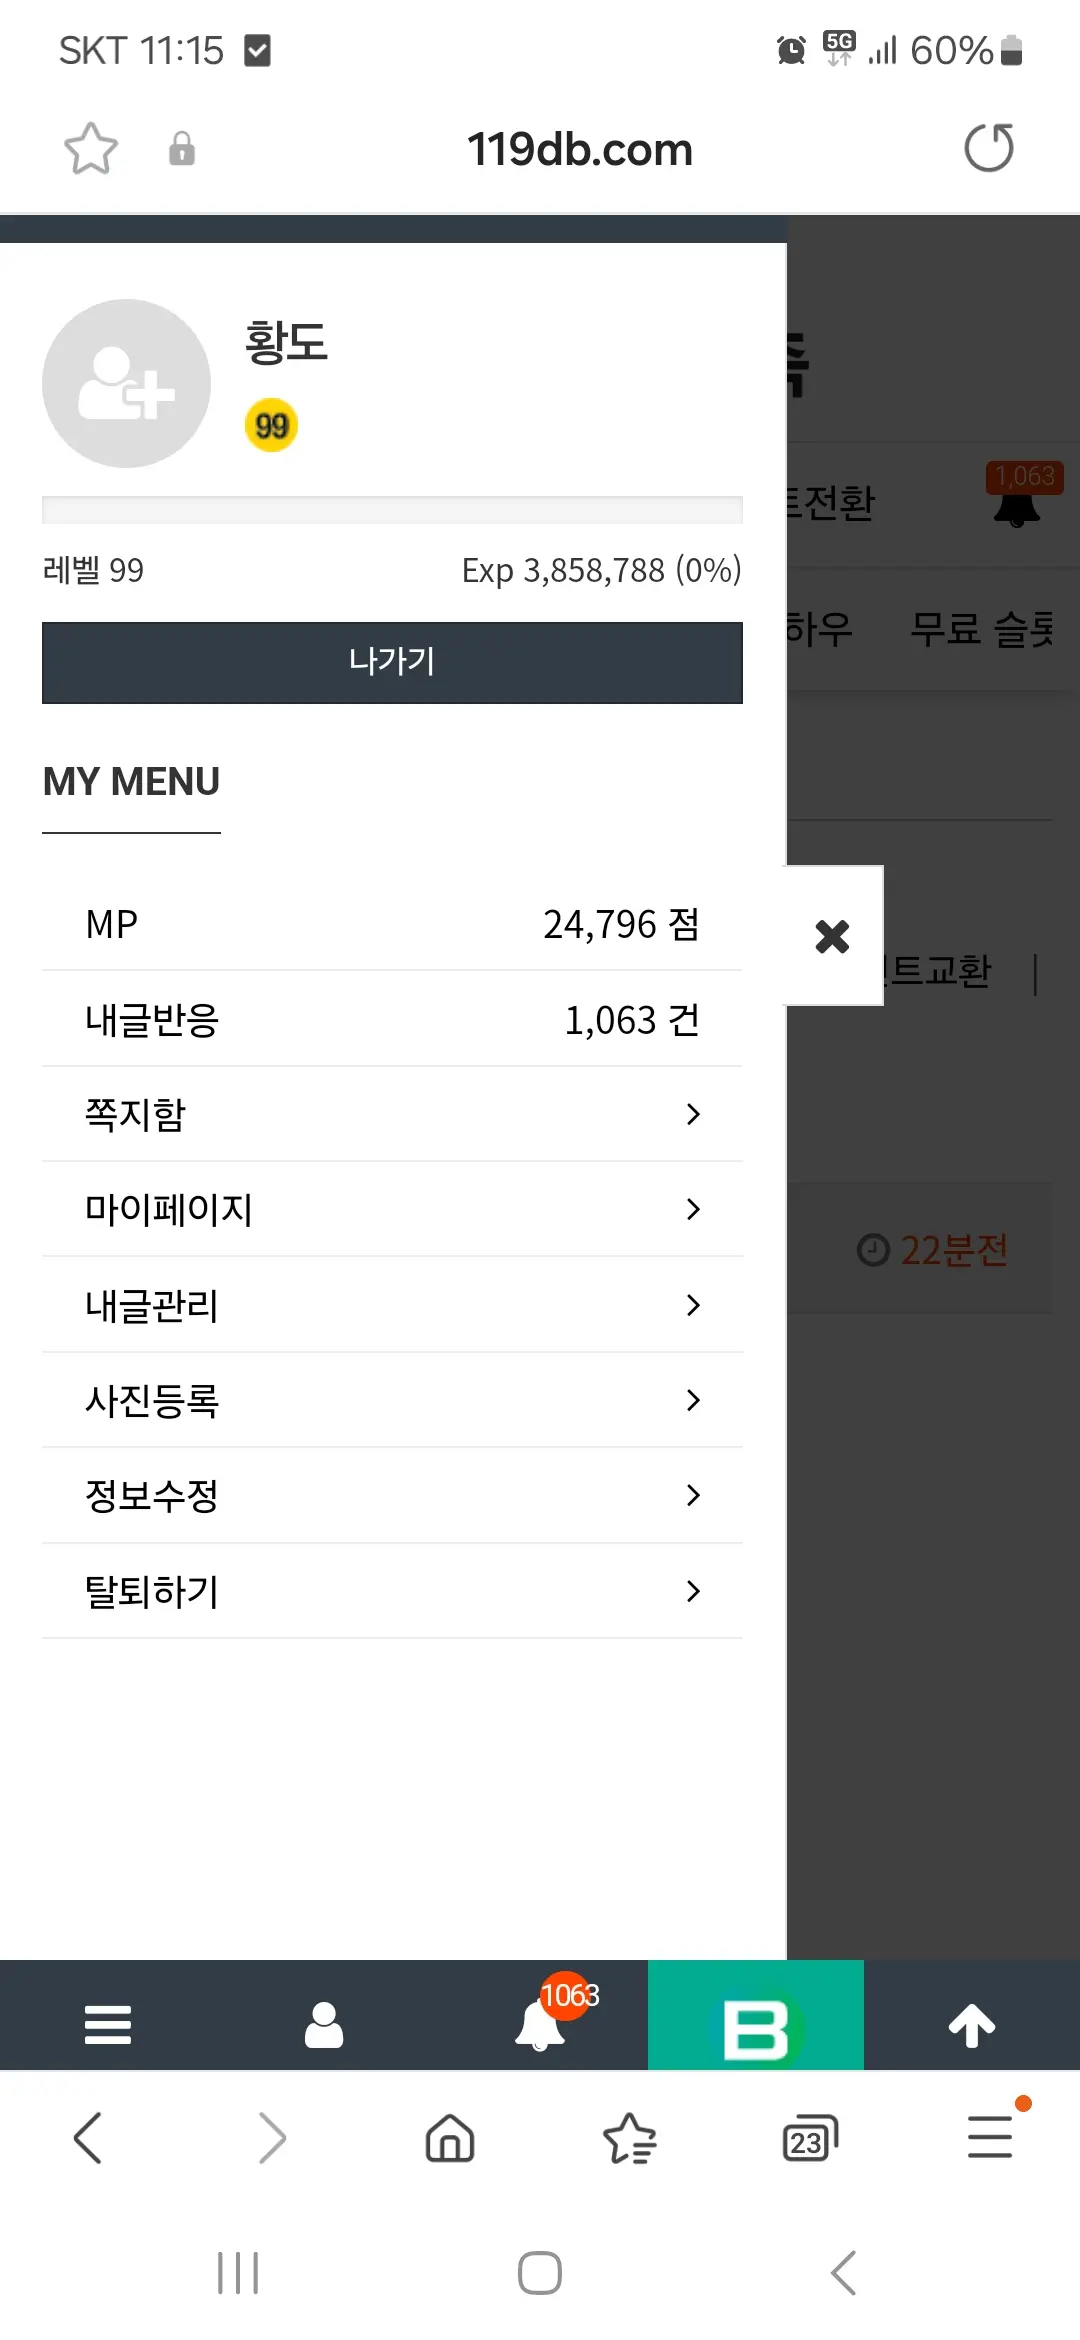Expand 정보수정 chevron arrow

pyautogui.click(x=693, y=1495)
